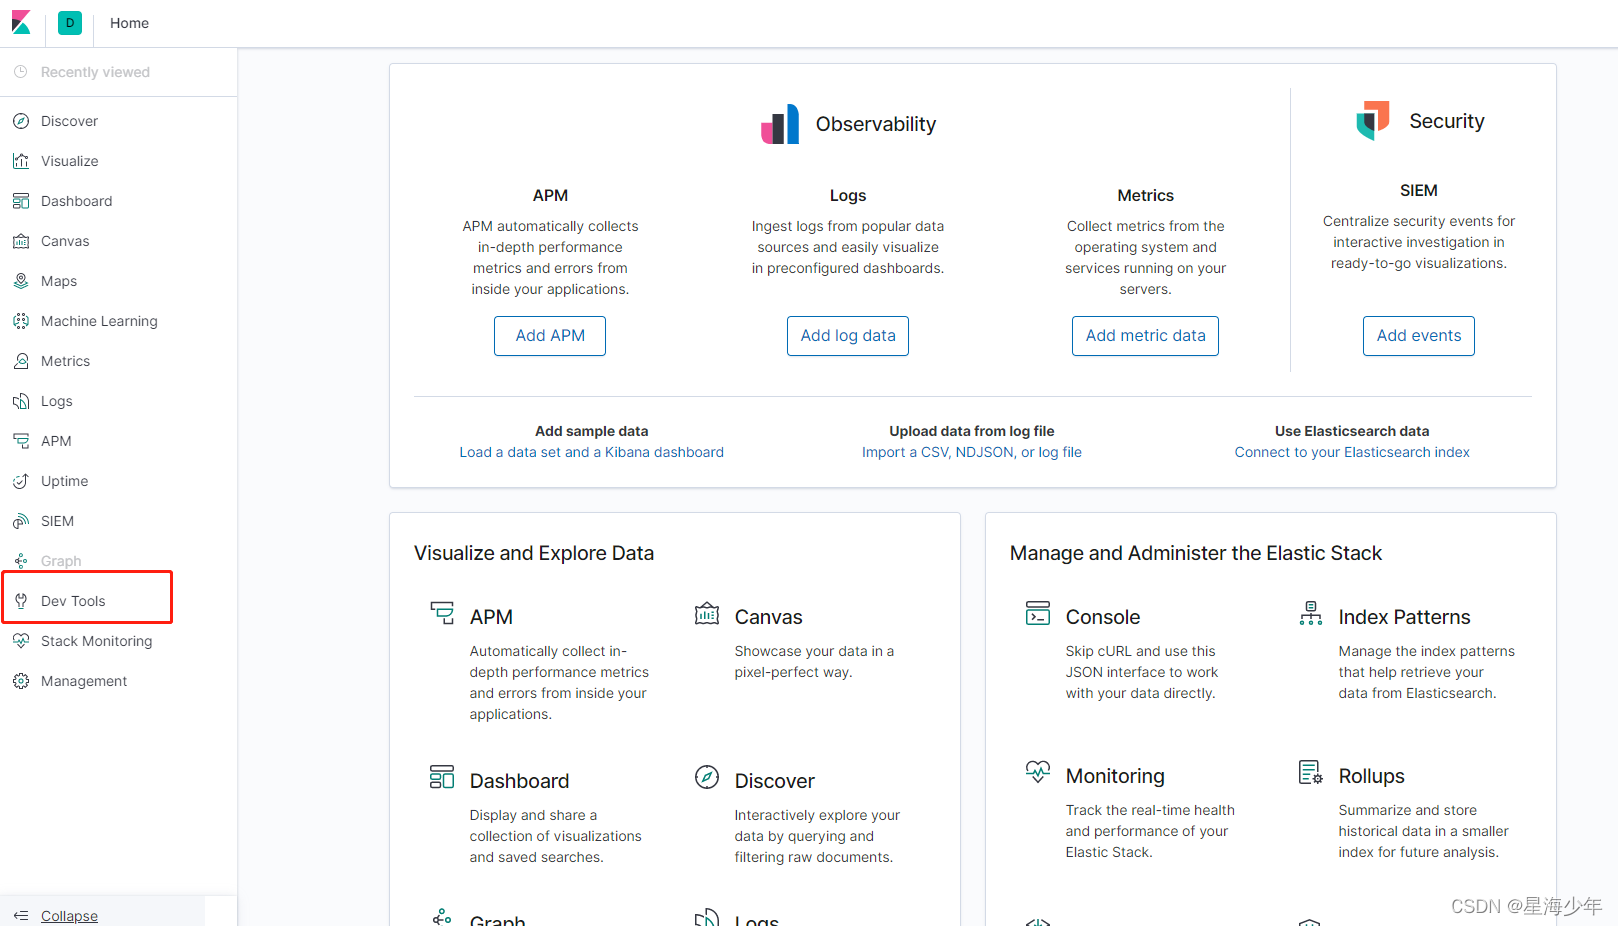Open the Rollups card title
This screenshot has width=1618, height=926.
pyautogui.click(x=1371, y=776)
